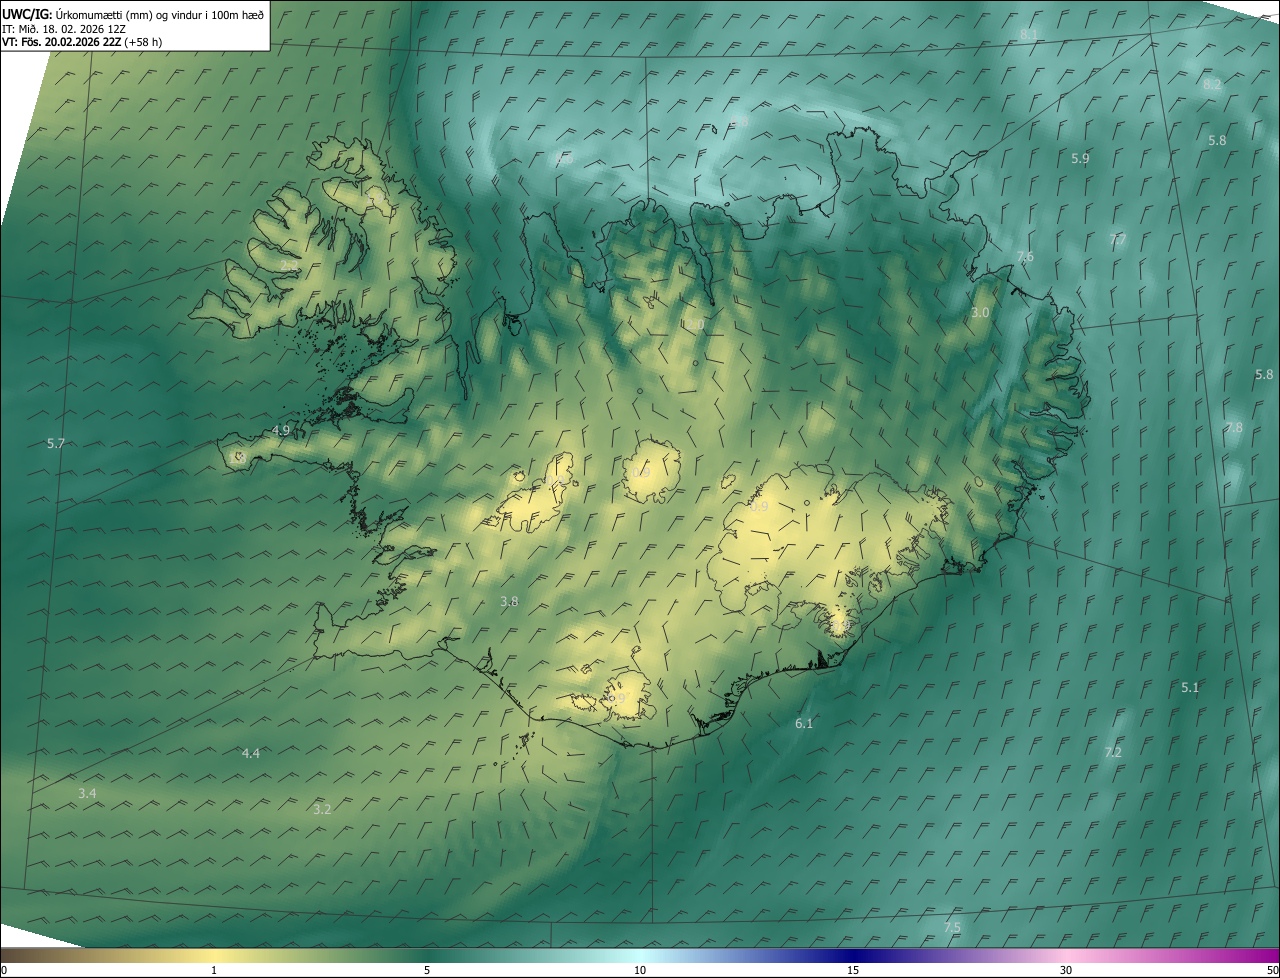Screen dimensions: 1280x978
Task: Click the 6.1 value label
Action: pos(804,723)
